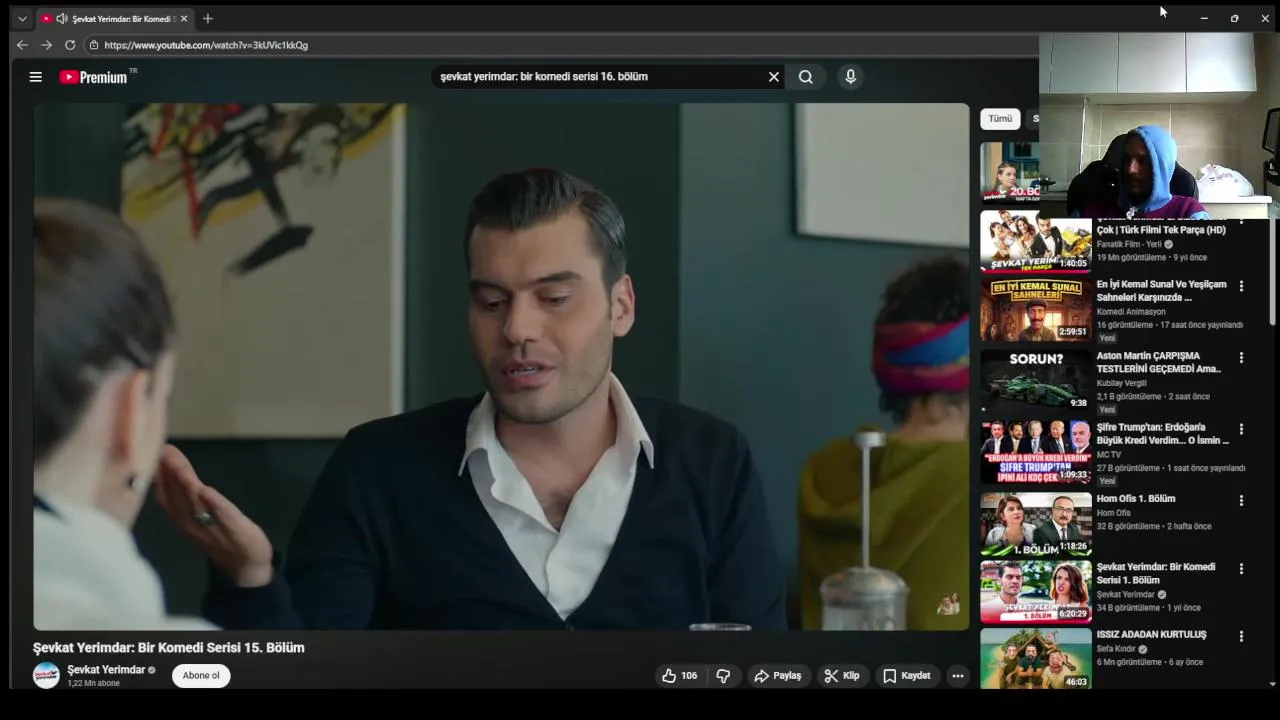Go back in browser history
This screenshot has width=1280, height=720.
pos(22,45)
